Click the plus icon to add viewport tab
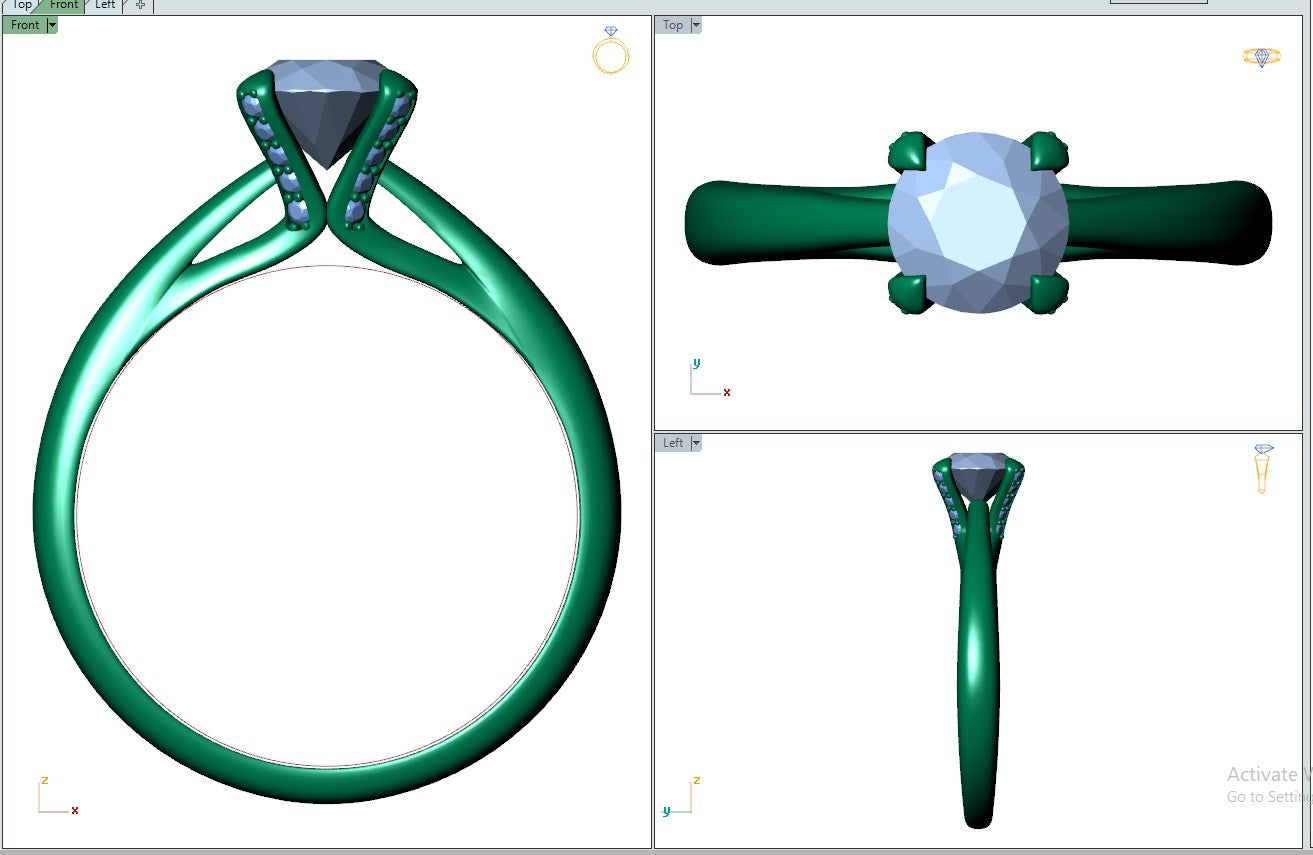The width and height of the screenshot is (1313, 855). click(x=140, y=5)
